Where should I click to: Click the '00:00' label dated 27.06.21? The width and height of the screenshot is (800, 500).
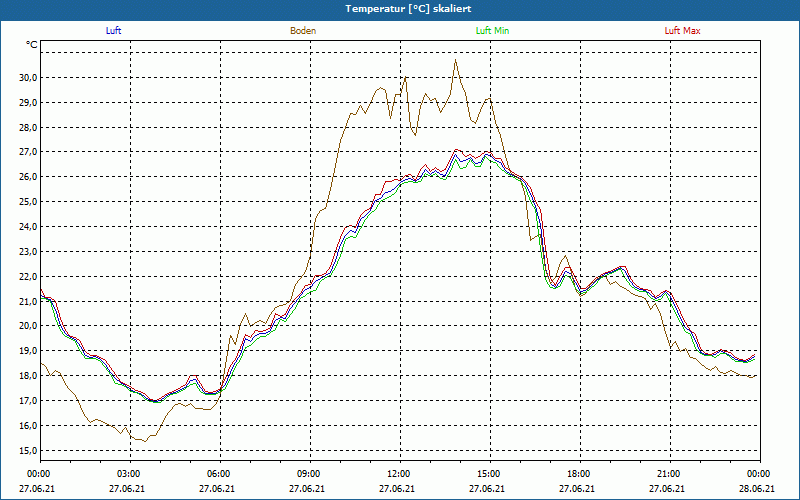[x=37, y=474]
